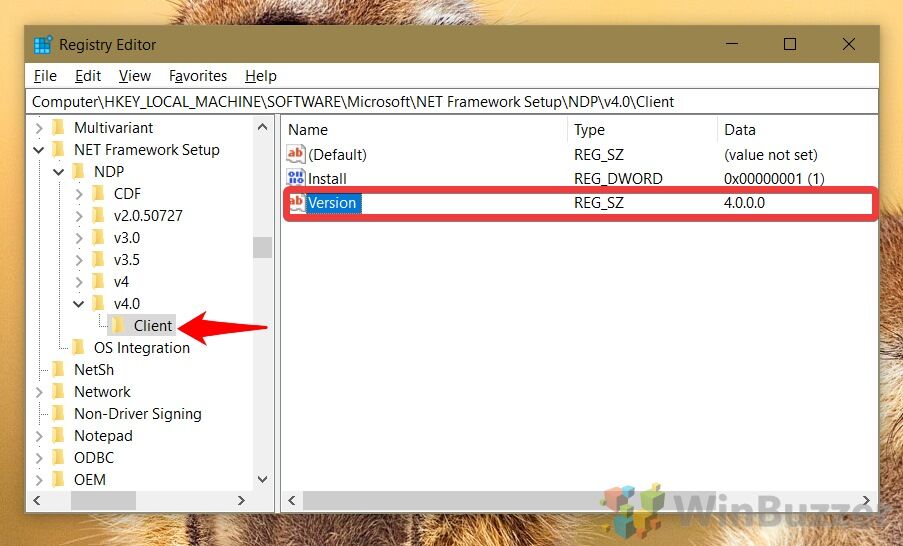Click the Version string value icon
This screenshot has width=903, height=546.
coord(296,203)
